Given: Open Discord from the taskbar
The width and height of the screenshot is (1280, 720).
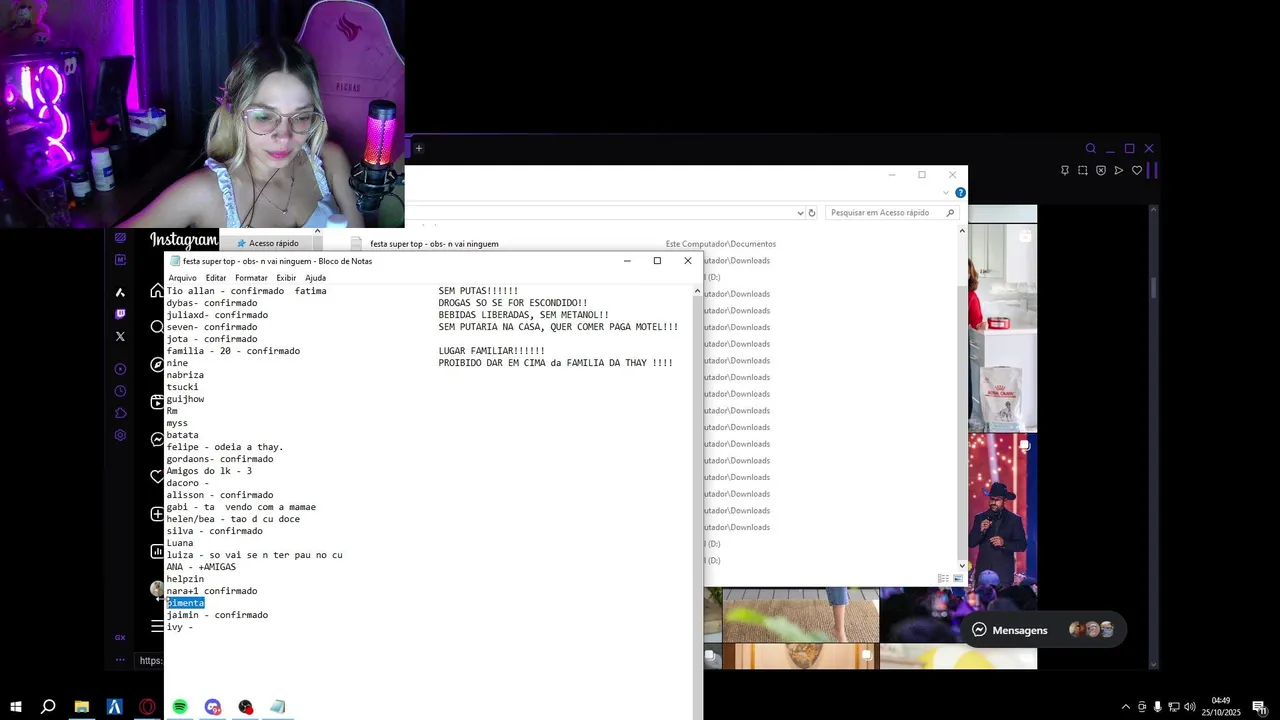Looking at the screenshot, I should (212, 707).
